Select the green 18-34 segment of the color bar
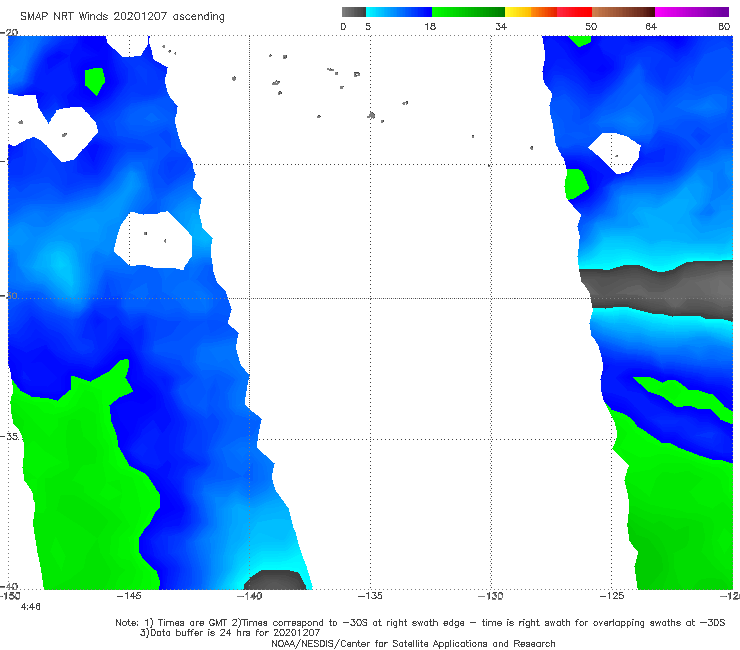 tap(468, 12)
